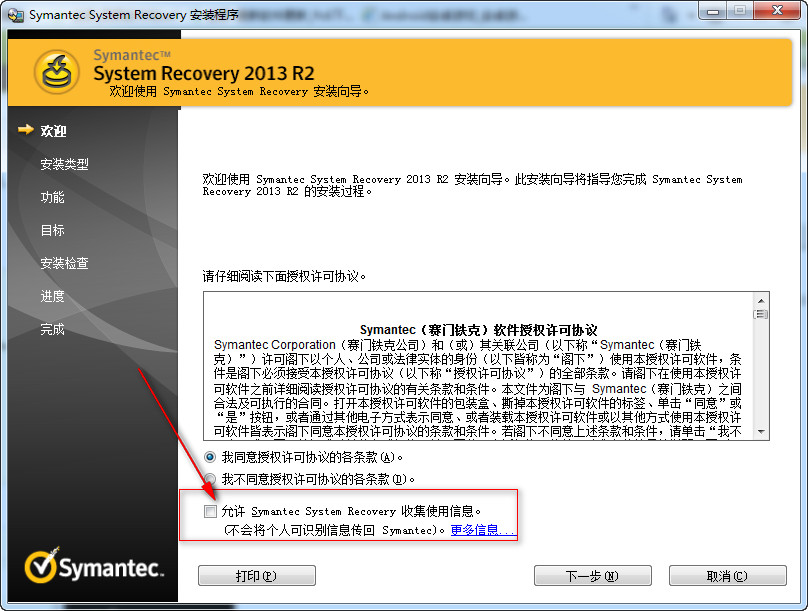Viewport: 808px width, 611px height.
Task: Click the orange arrow beside 欢迎
Action: pos(26,129)
